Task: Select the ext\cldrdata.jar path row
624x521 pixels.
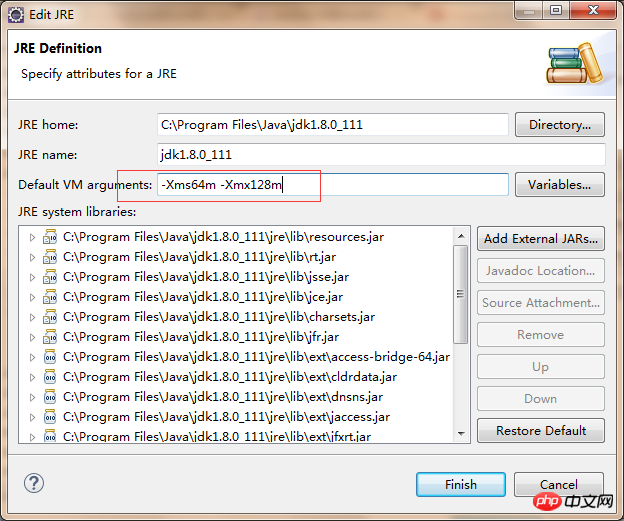Action: click(230, 377)
